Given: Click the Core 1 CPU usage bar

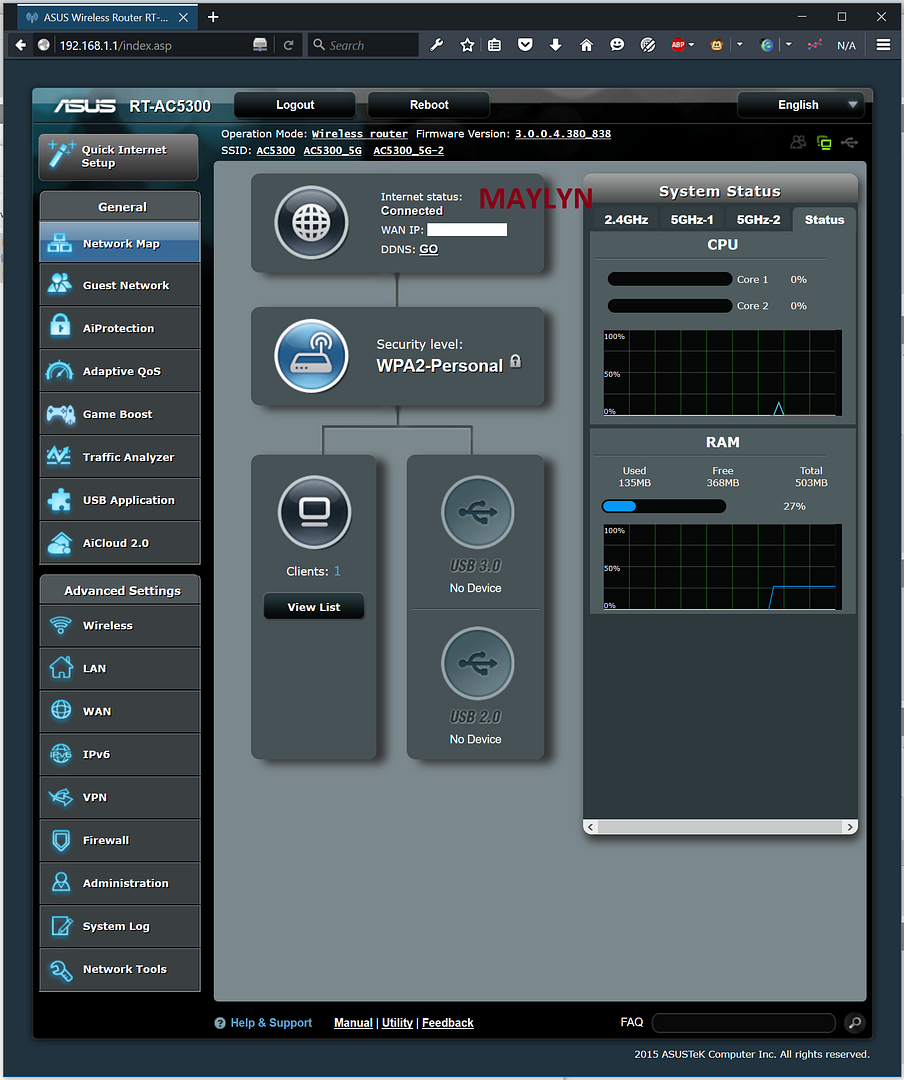Looking at the screenshot, I should tap(670, 279).
